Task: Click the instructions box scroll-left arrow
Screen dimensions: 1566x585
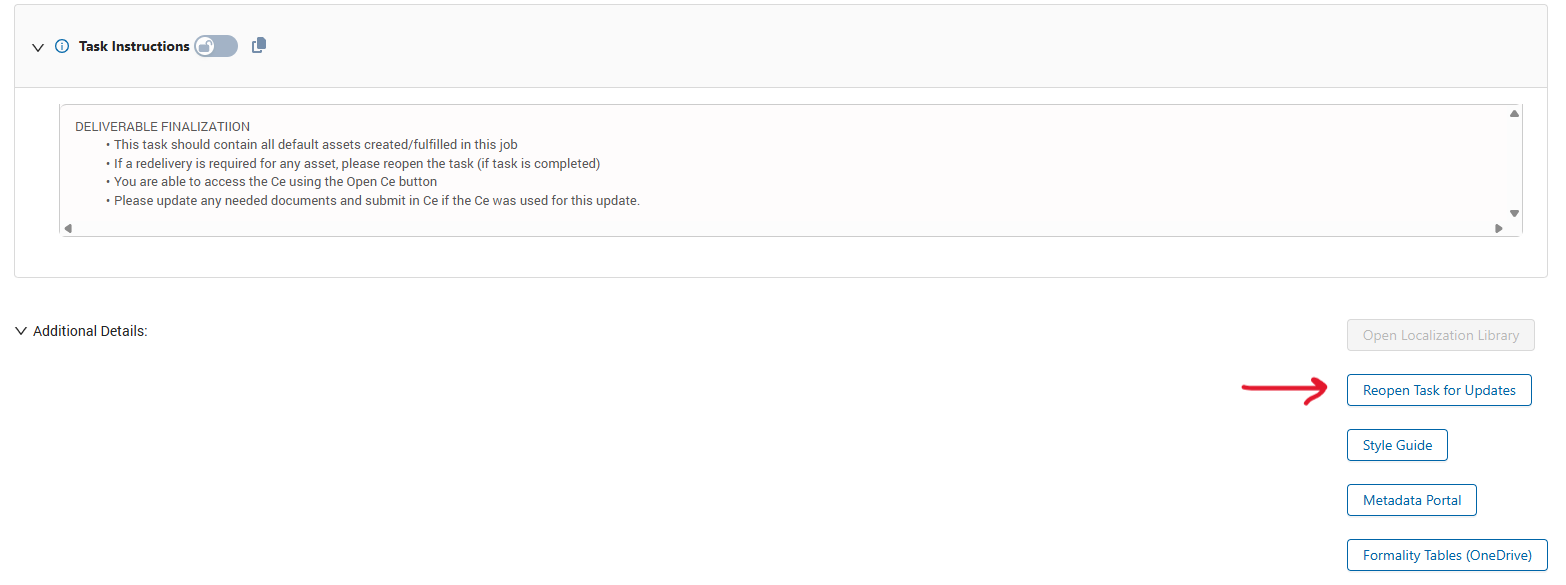Action: point(68,228)
